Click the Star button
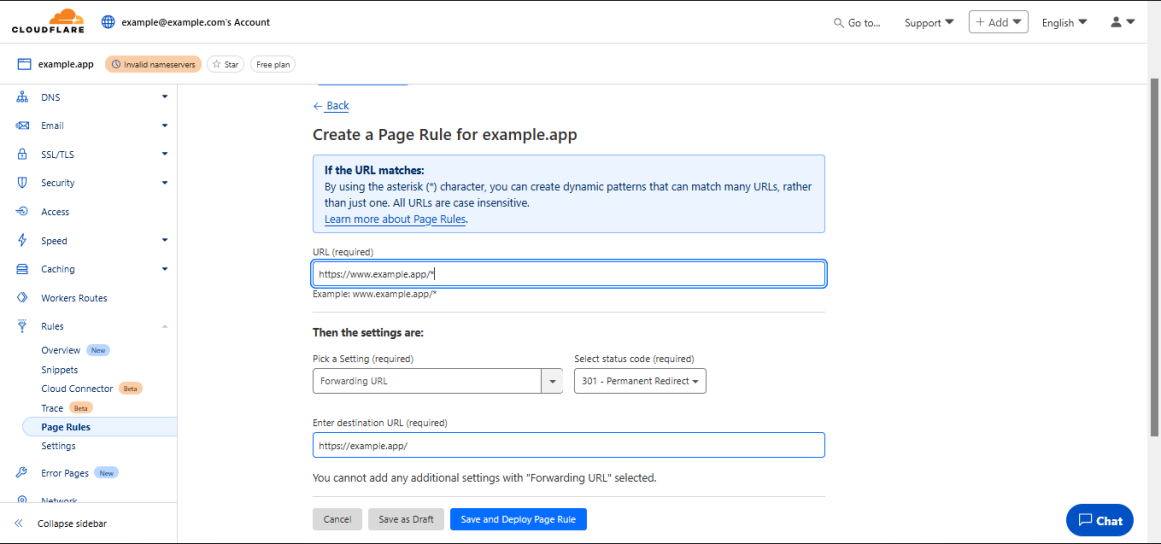The width and height of the screenshot is (1161, 544). pyautogui.click(x=226, y=64)
